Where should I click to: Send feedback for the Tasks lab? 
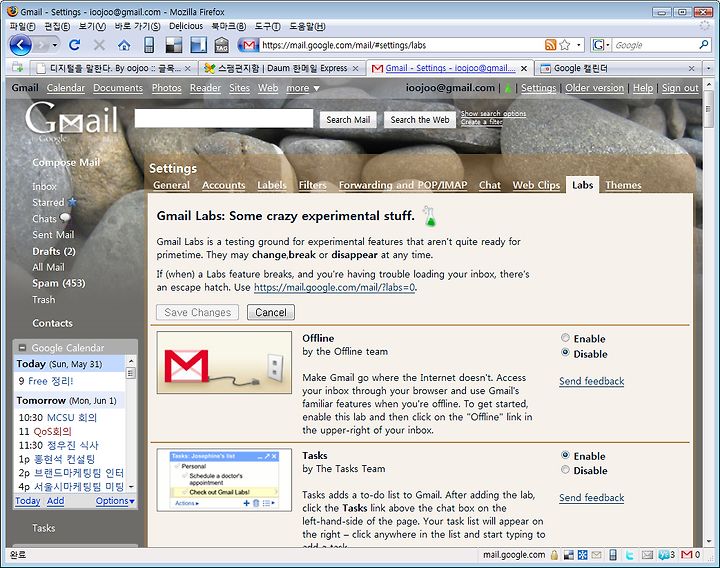tap(591, 497)
